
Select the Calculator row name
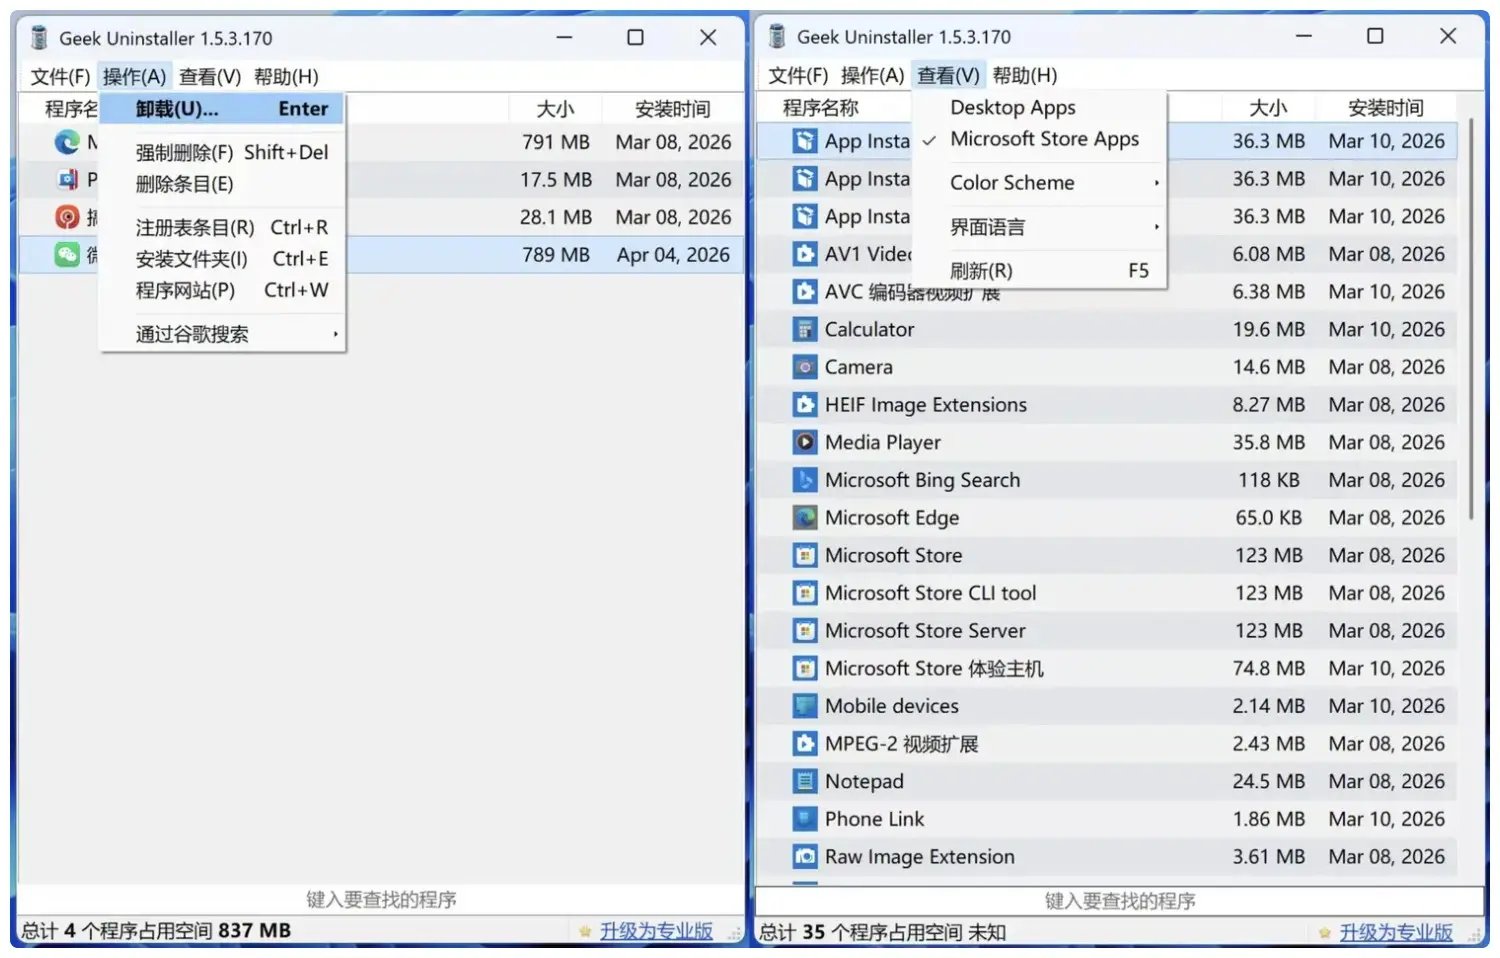[x=869, y=329]
